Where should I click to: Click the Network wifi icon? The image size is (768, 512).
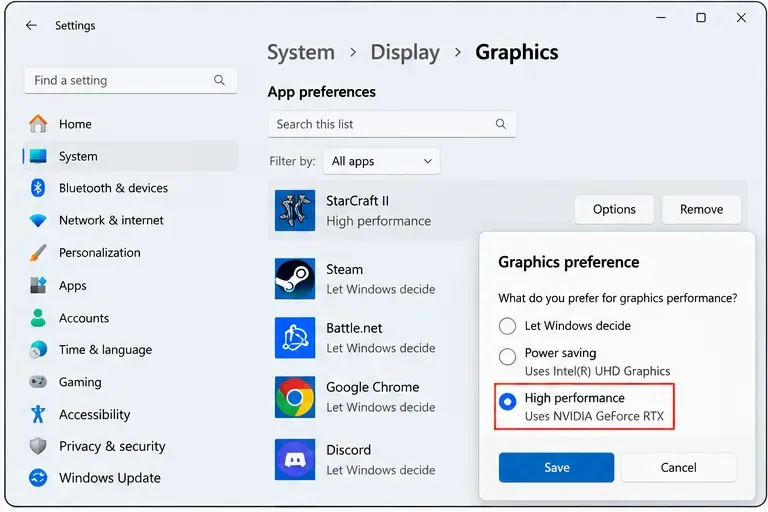tap(38, 220)
